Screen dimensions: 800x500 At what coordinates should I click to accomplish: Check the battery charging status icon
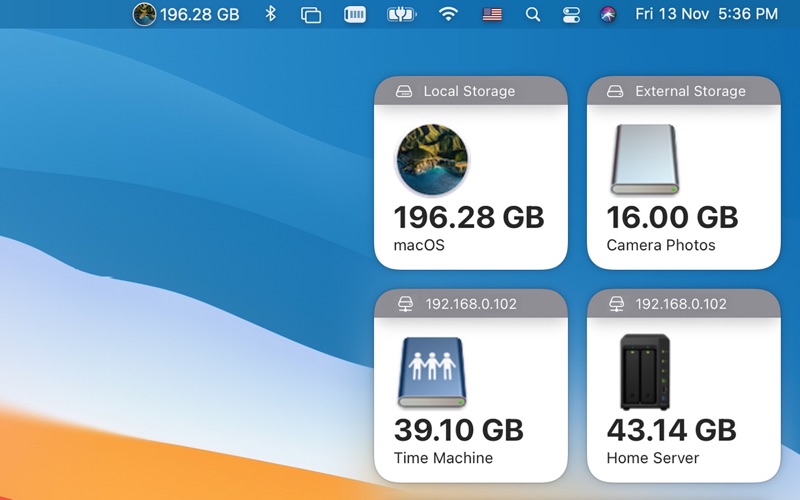pos(402,14)
